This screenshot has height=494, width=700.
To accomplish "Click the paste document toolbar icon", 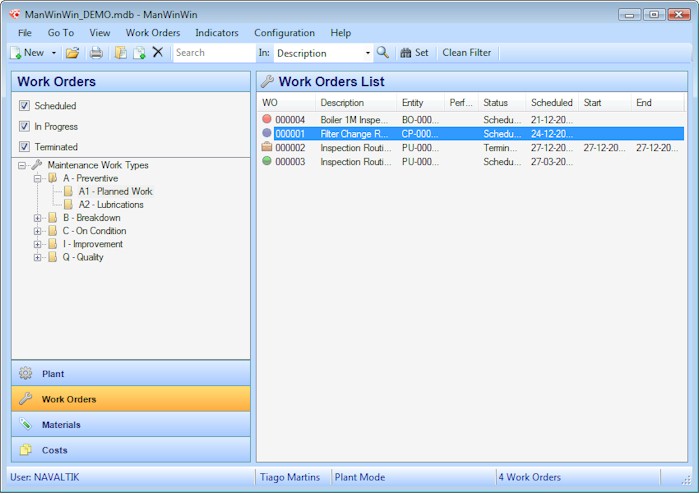I will (x=139, y=53).
